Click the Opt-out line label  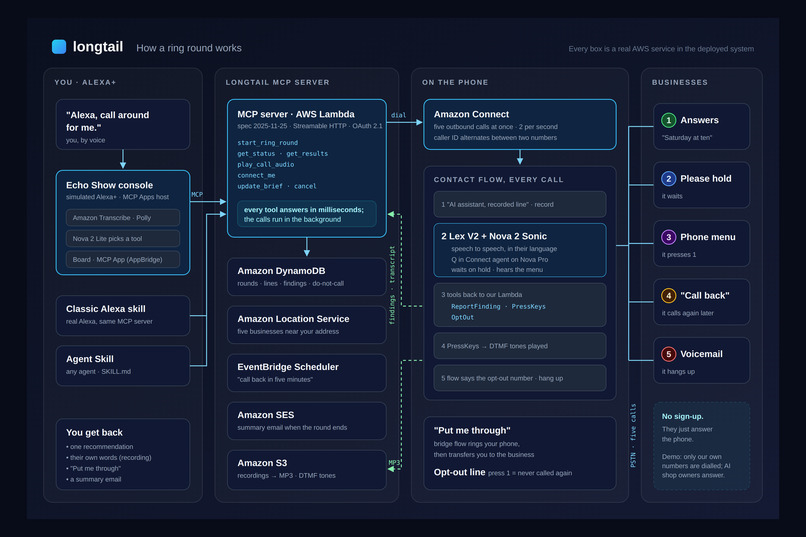tap(459, 472)
